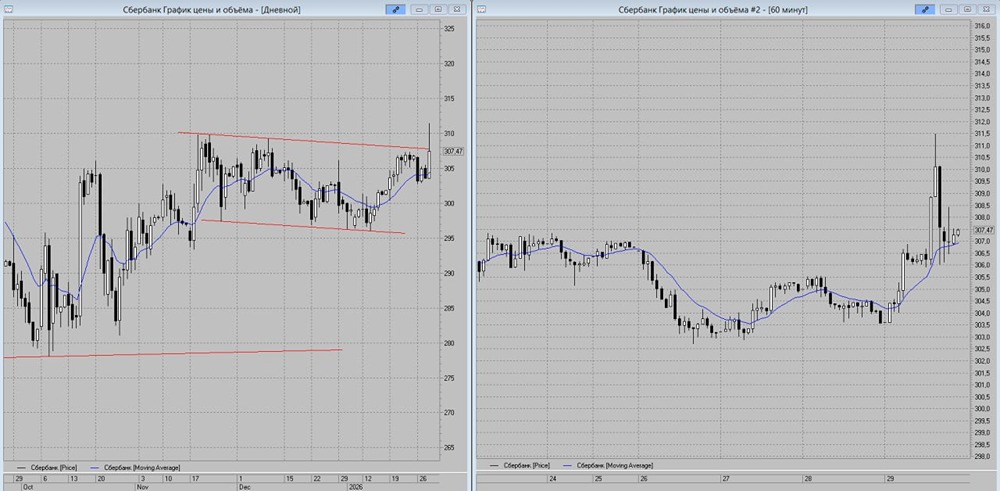Click the 325 value on the daily price axis
The height and width of the screenshot is (491, 1000).
450,29
